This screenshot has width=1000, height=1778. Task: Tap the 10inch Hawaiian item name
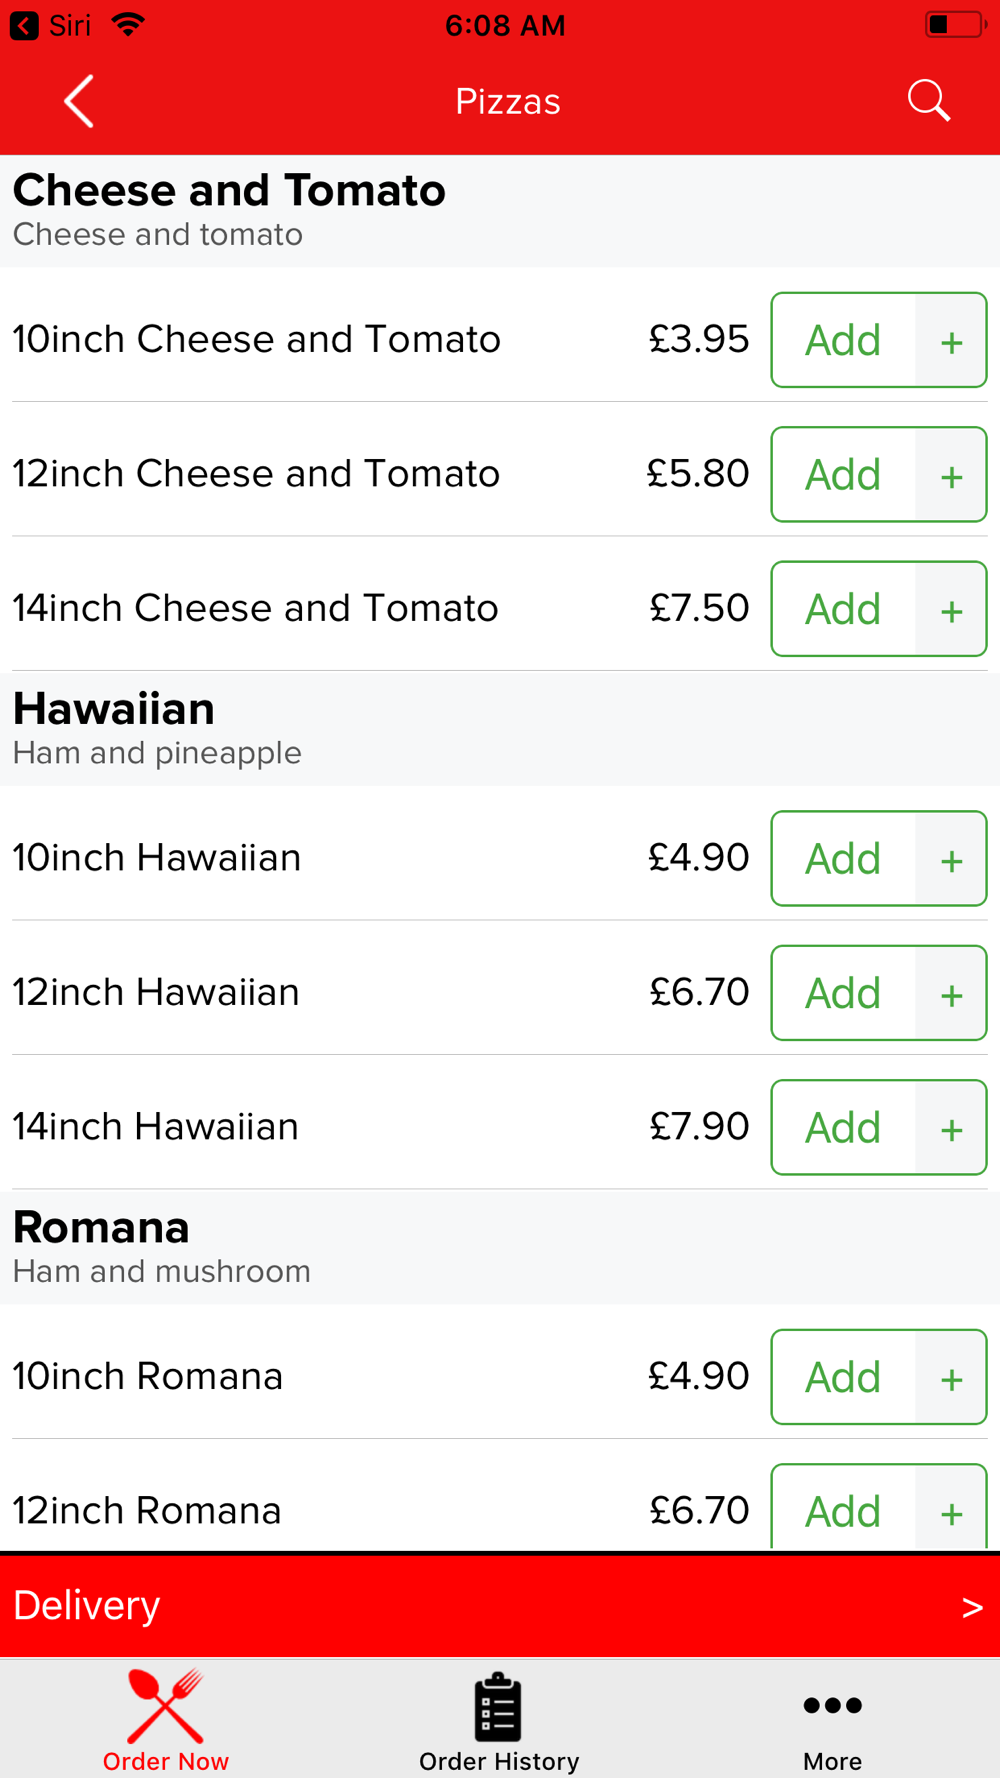coord(157,857)
